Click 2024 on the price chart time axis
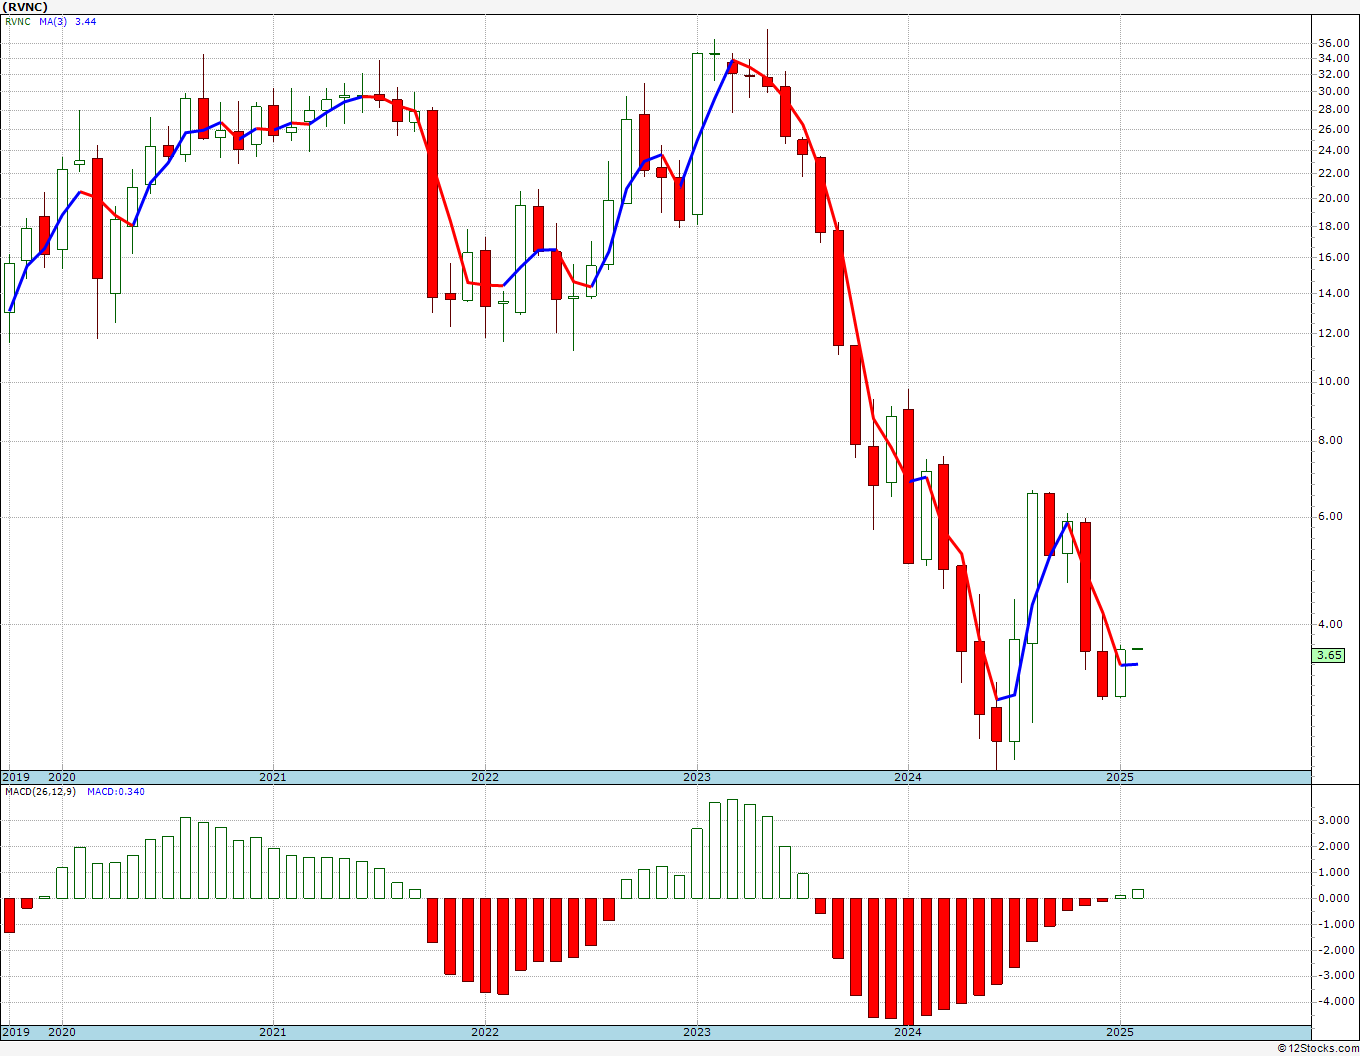The image size is (1360, 1056). 908,777
